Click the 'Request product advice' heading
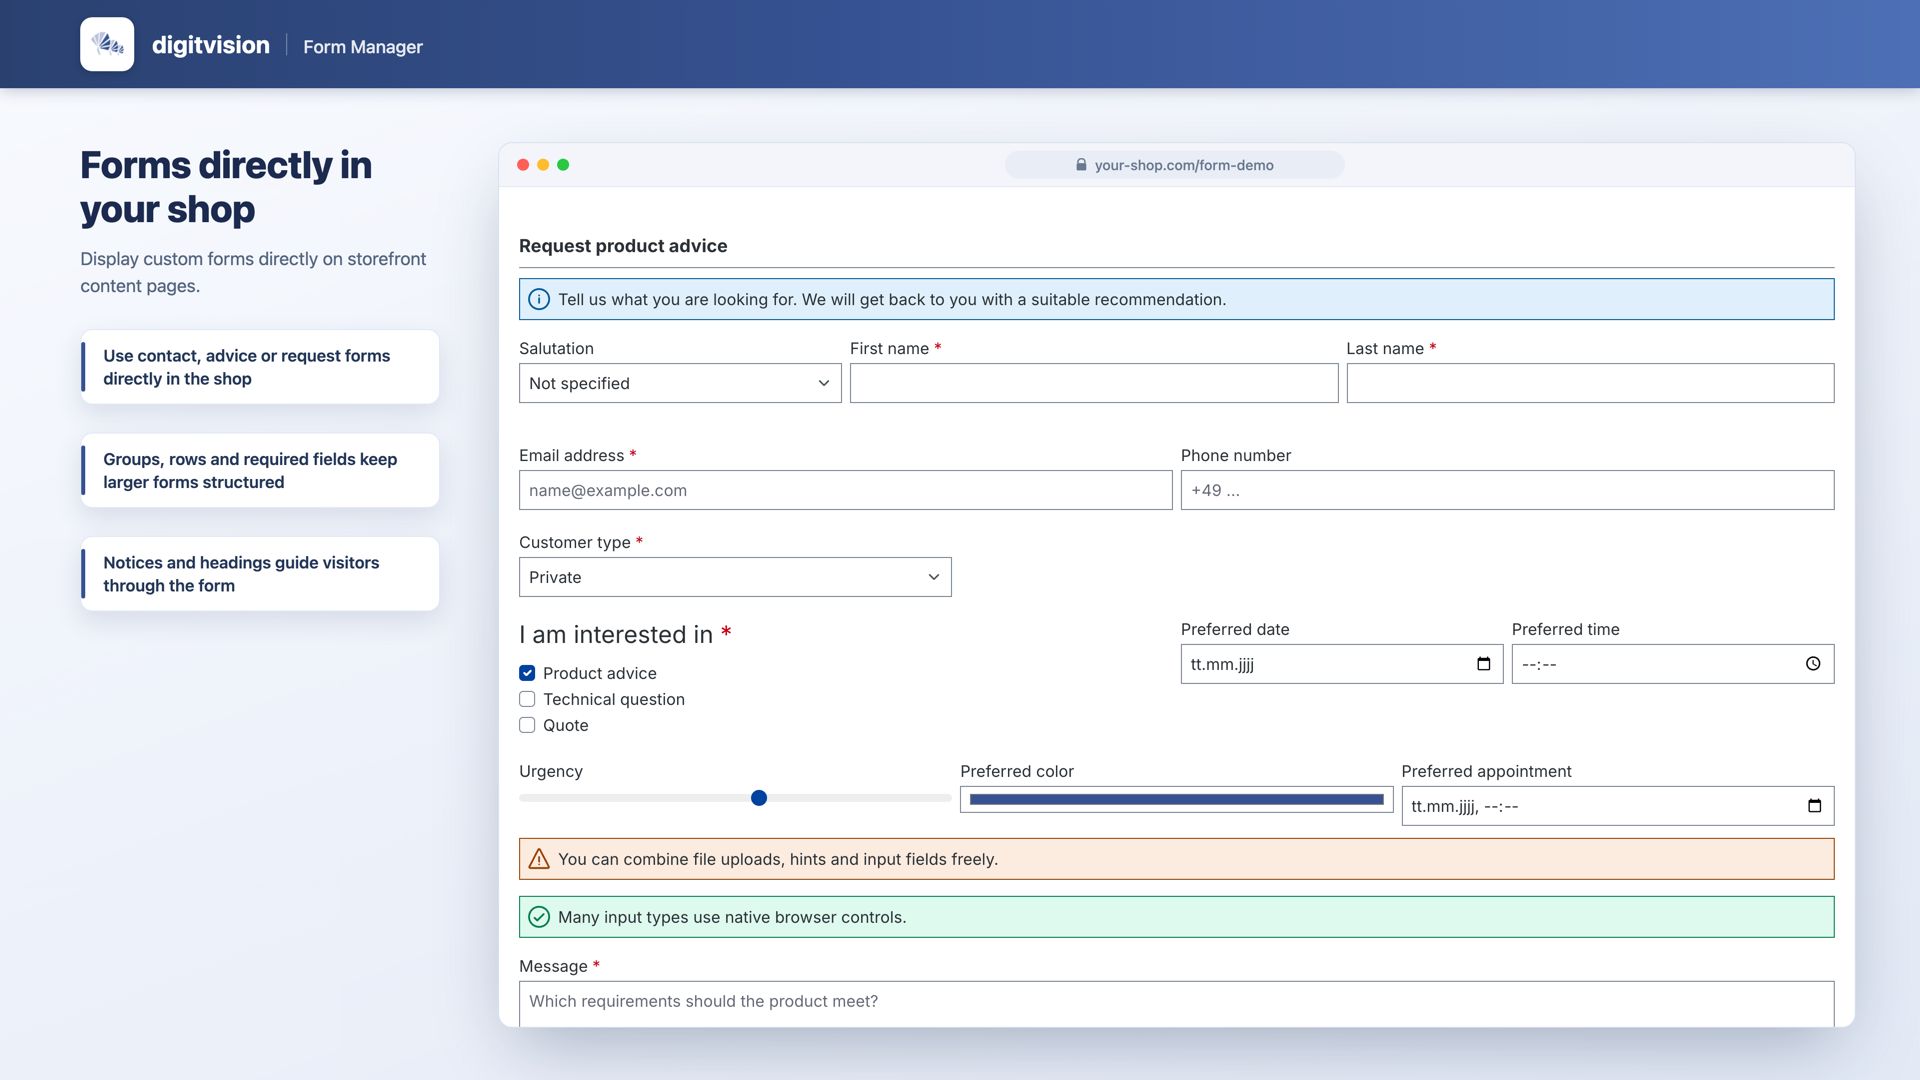1920x1080 pixels. (x=623, y=246)
